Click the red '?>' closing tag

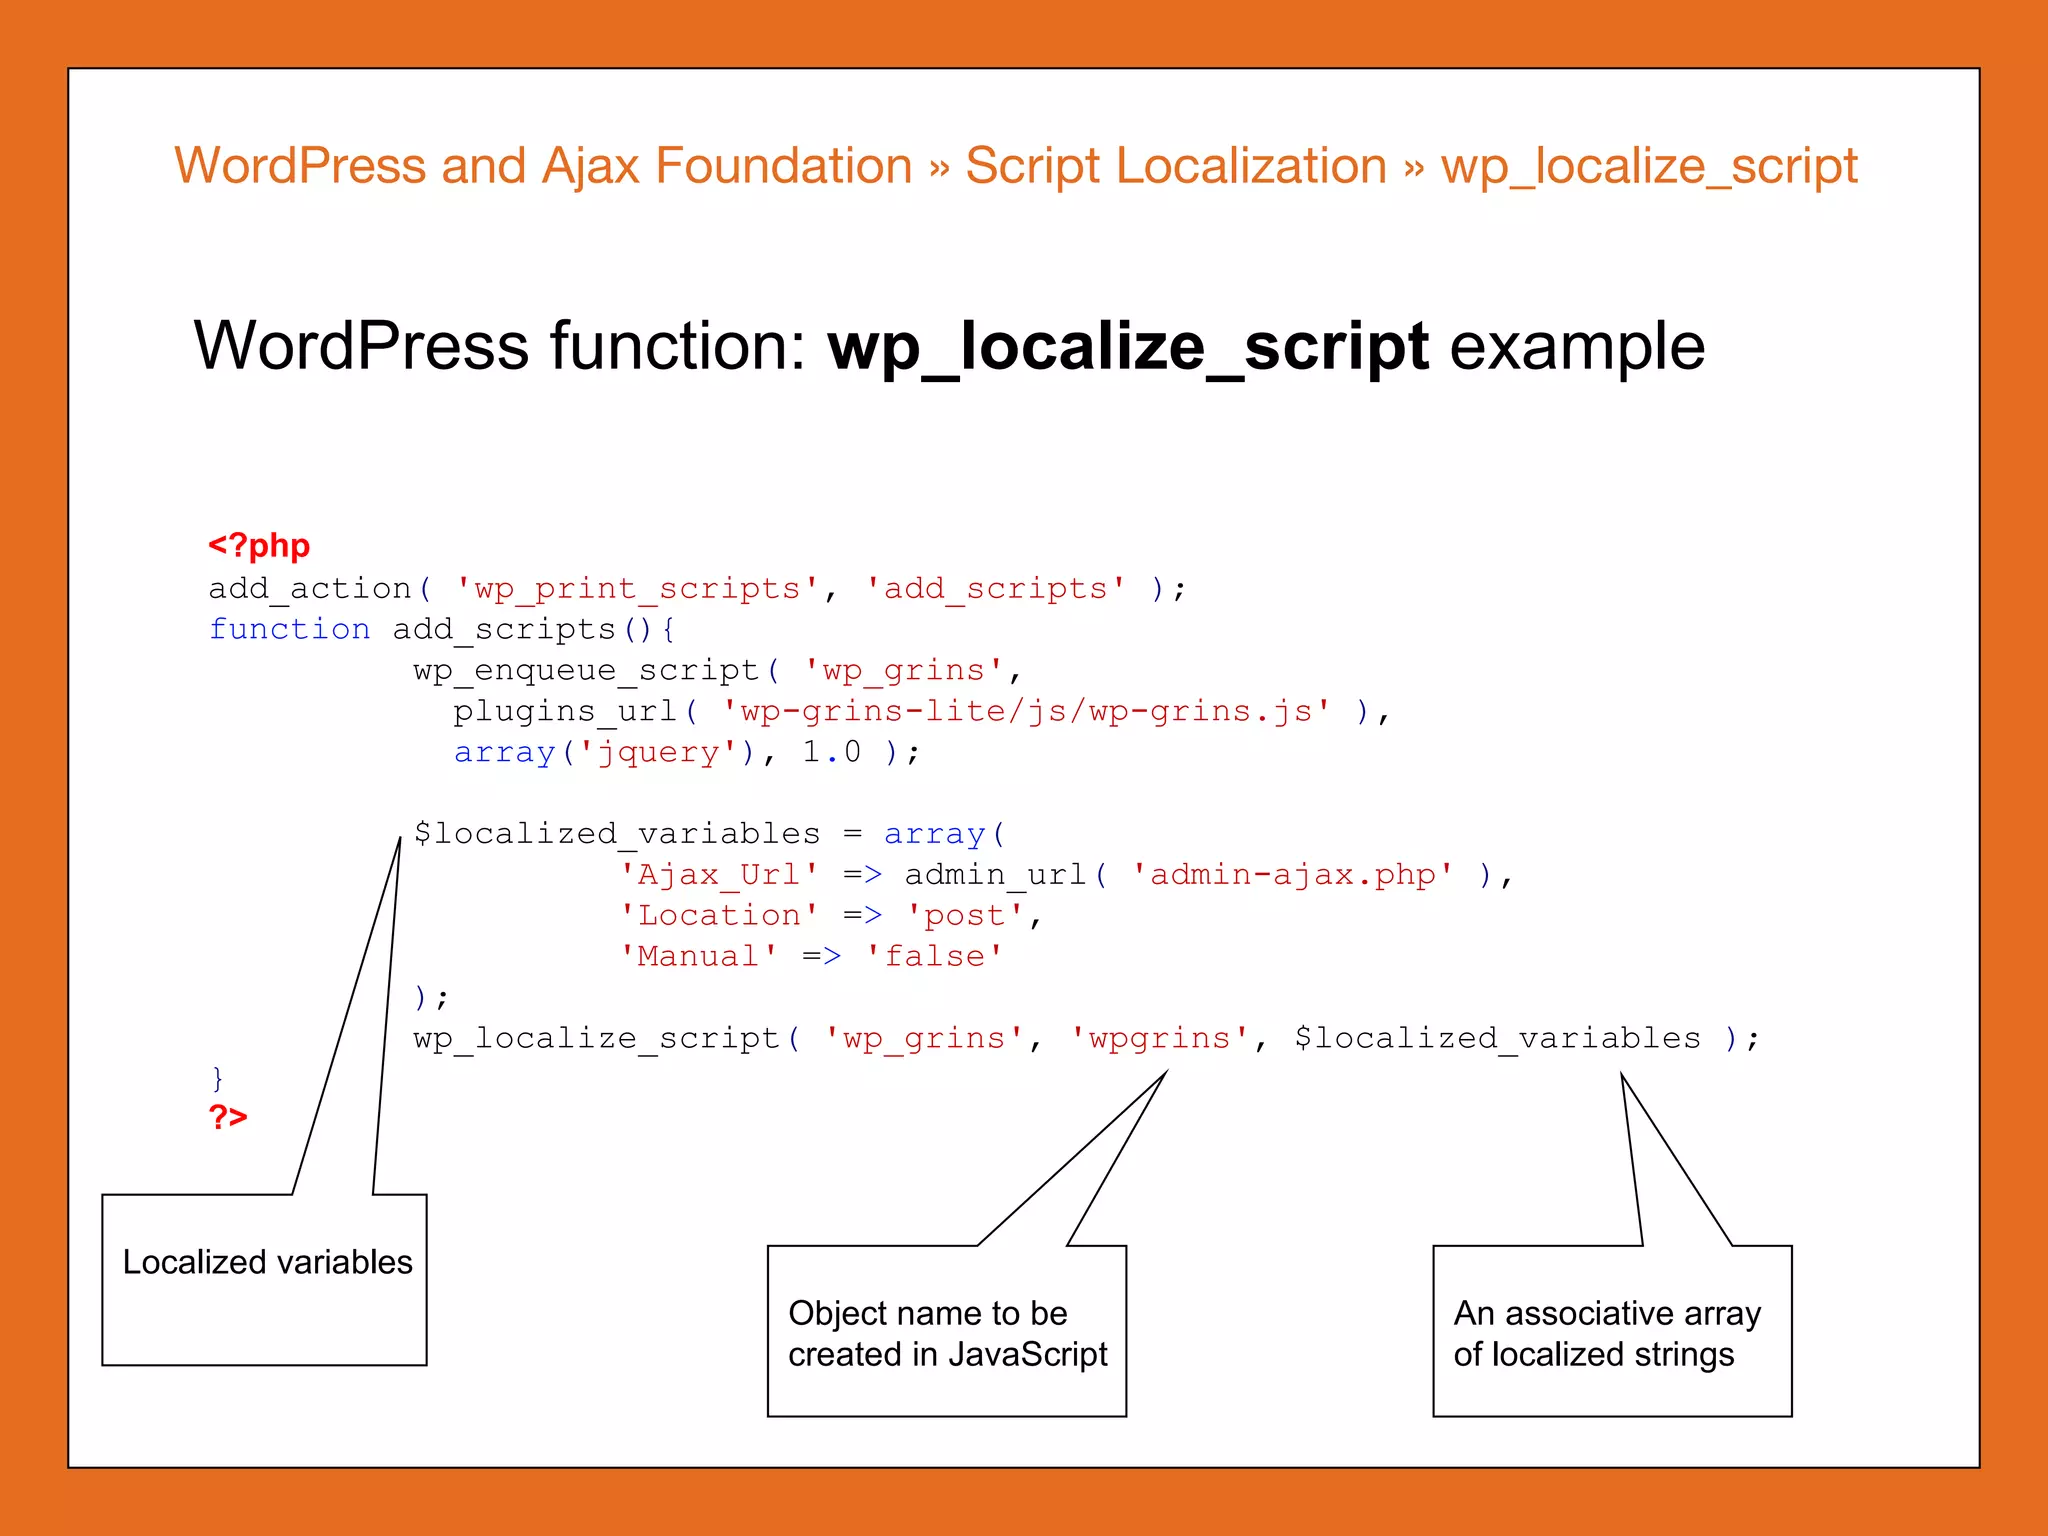228,1117
